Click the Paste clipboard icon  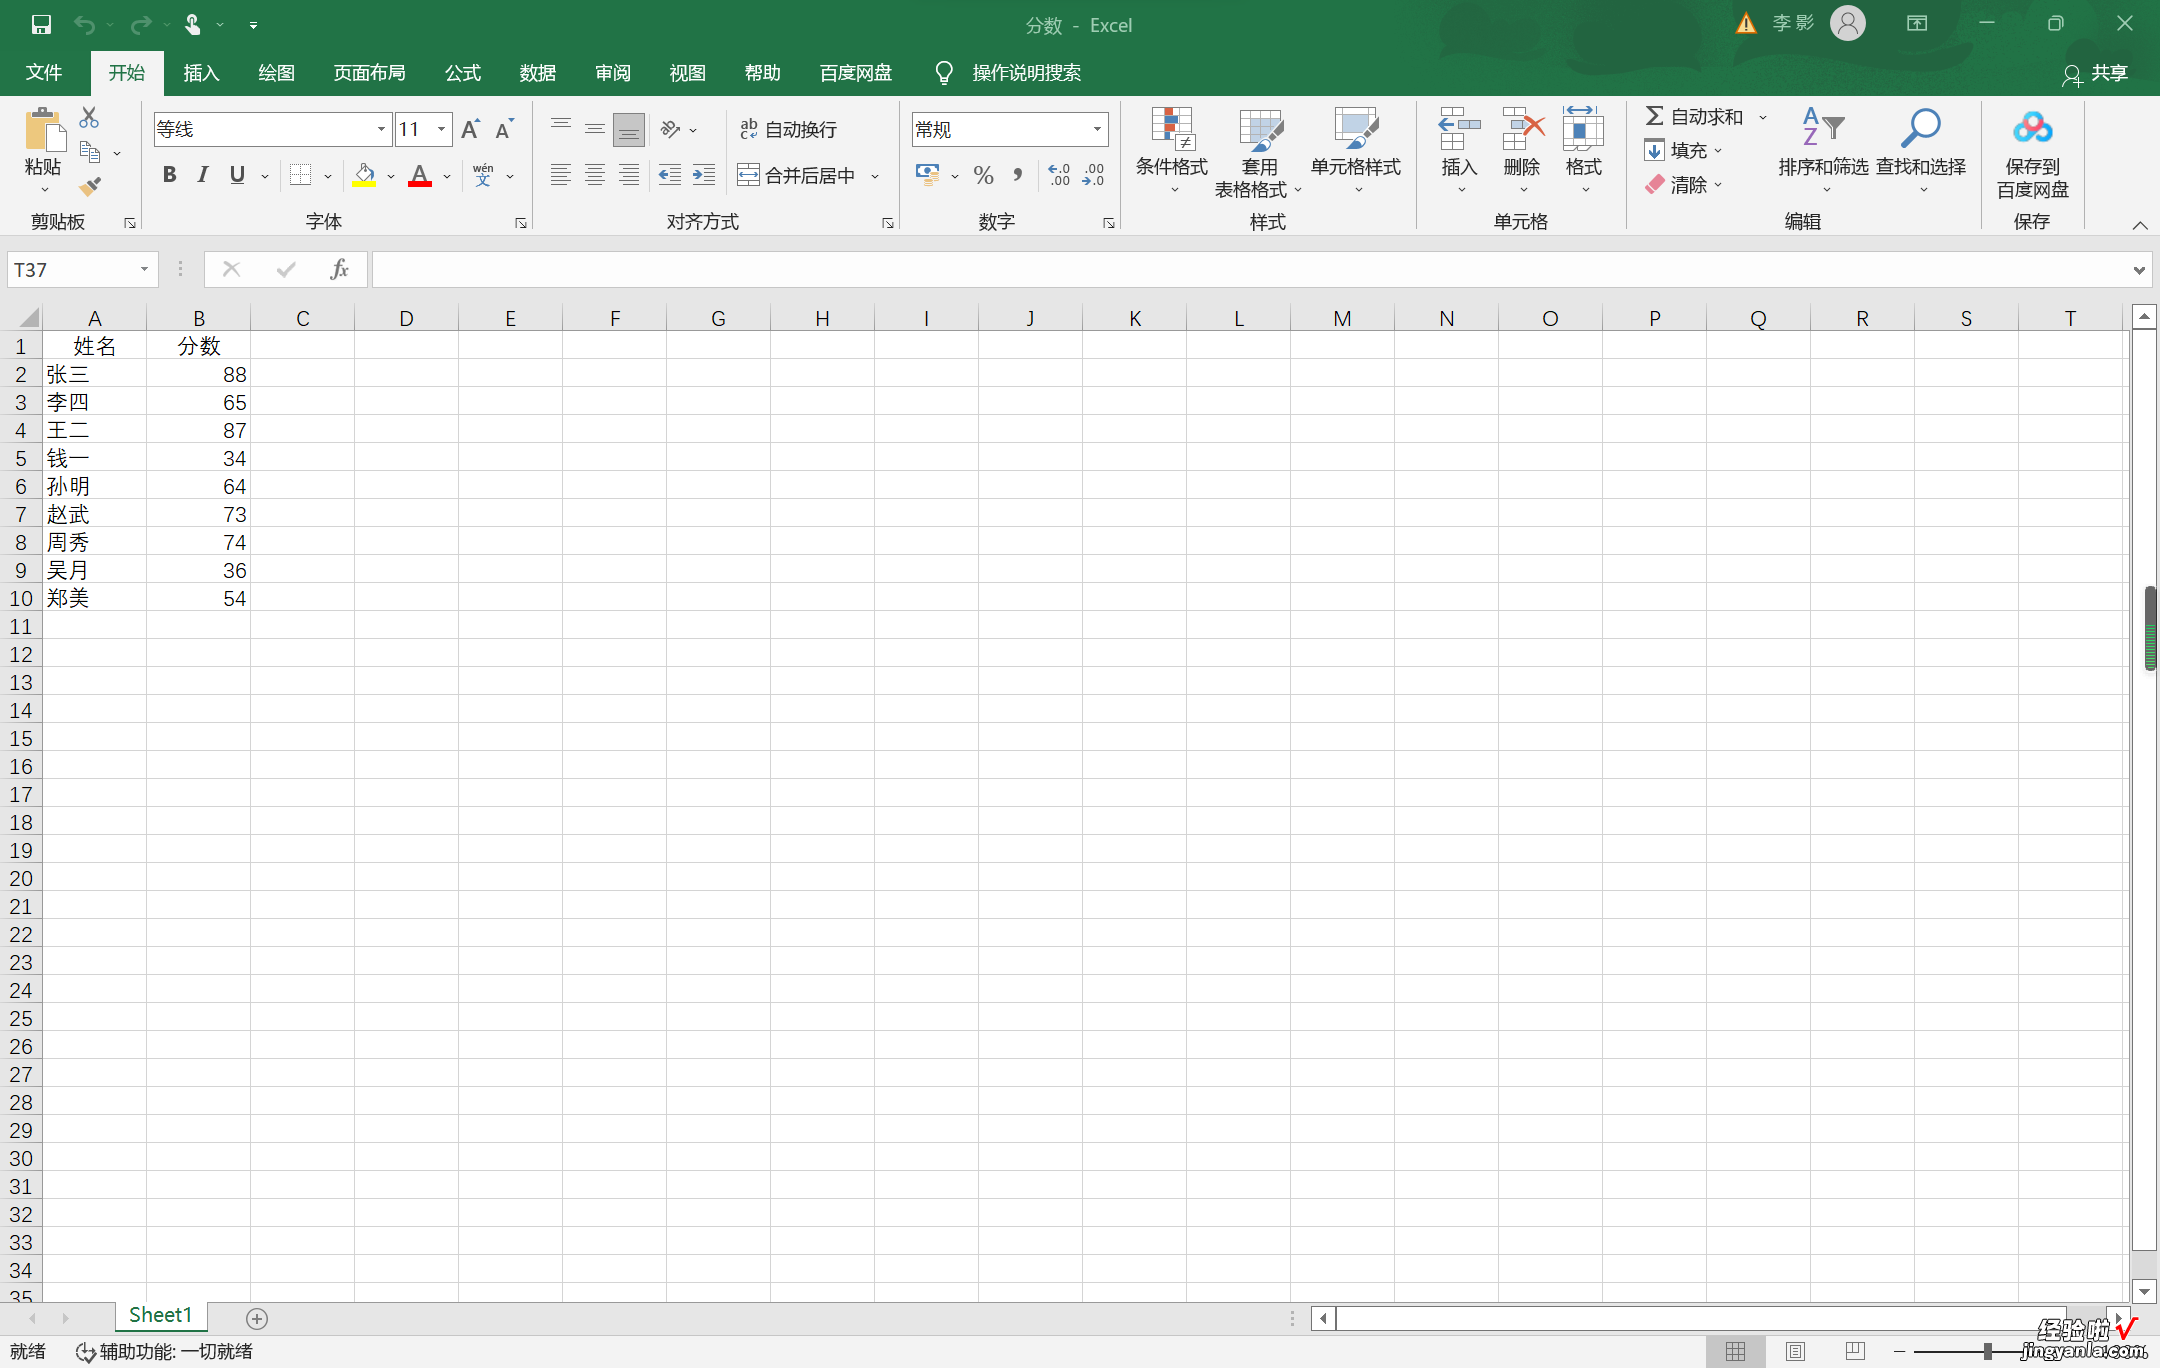click(44, 130)
